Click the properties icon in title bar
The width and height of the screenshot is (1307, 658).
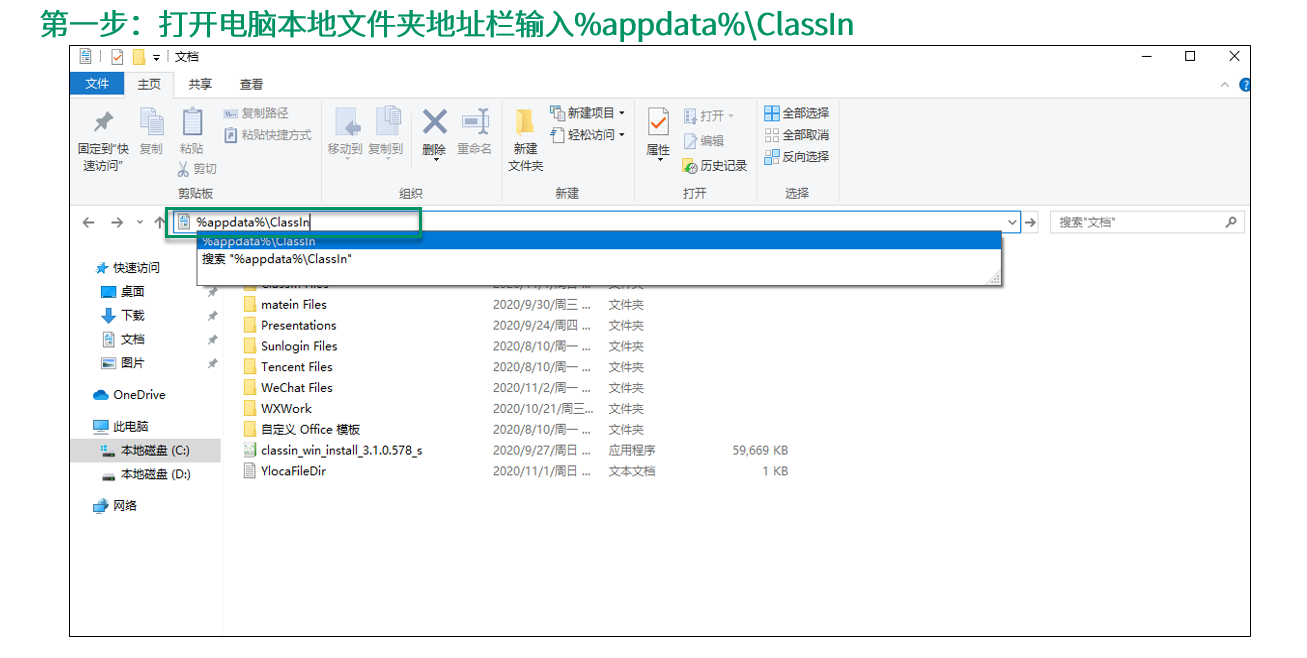point(117,57)
